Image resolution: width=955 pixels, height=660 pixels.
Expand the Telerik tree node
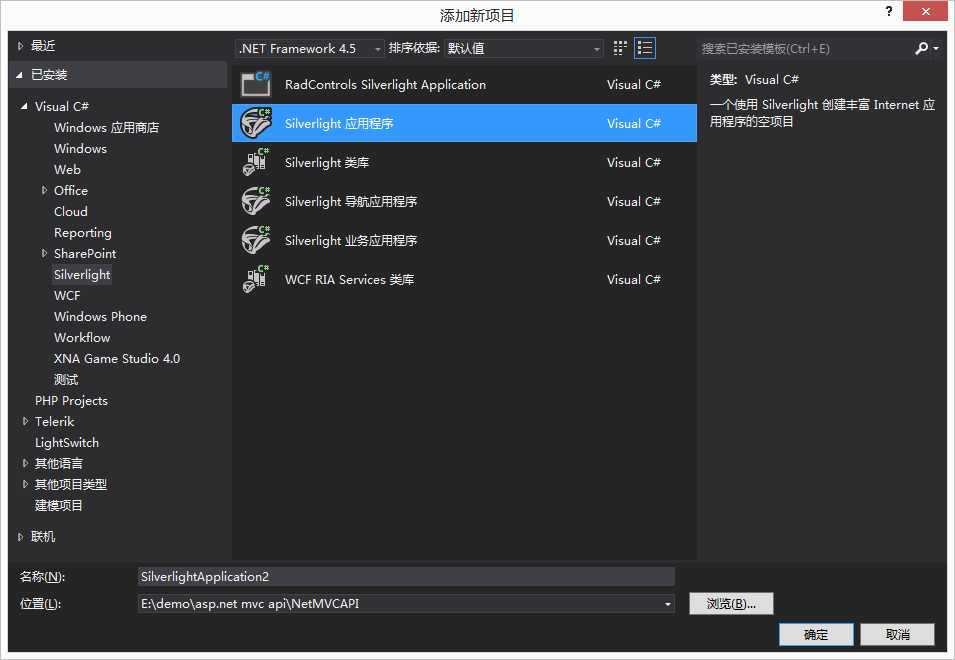(25, 421)
